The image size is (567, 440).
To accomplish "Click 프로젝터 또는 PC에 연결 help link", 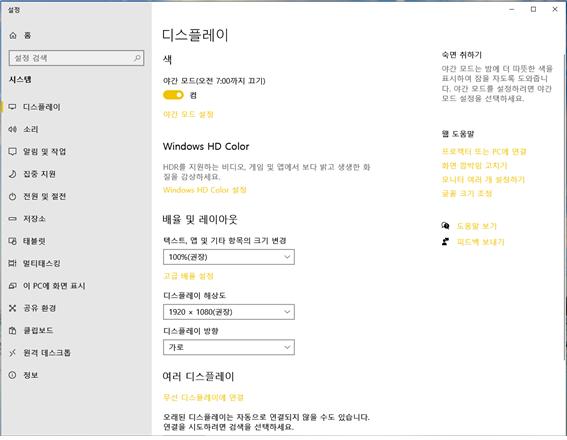I will pos(484,151).
